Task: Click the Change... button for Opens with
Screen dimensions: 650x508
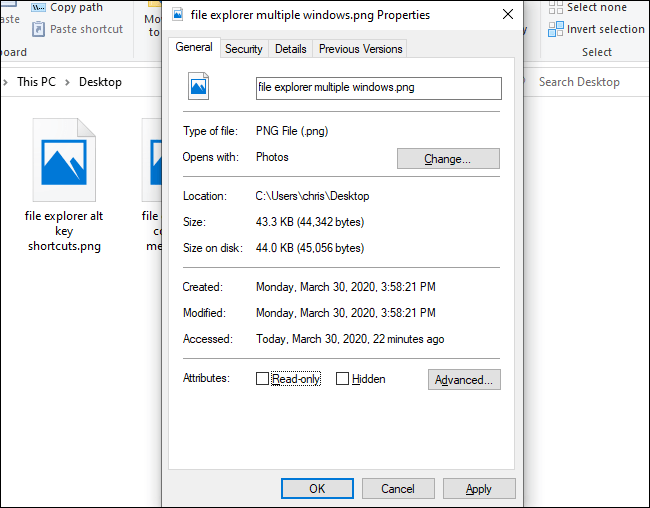Action: 447,159
